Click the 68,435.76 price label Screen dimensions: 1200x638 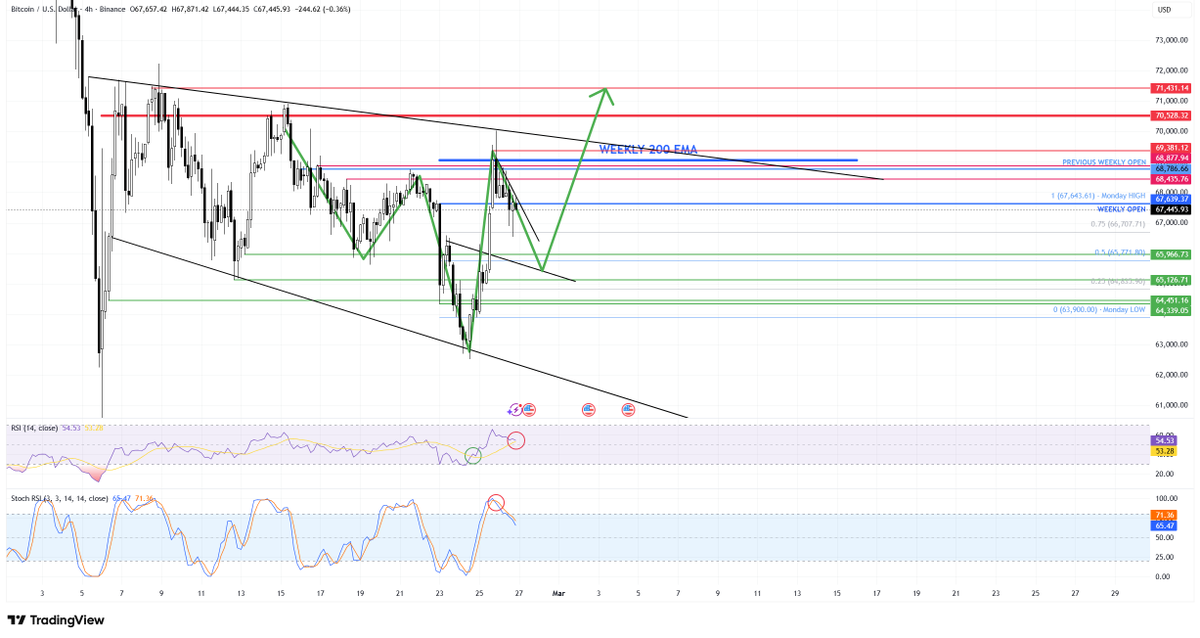pos(1171,179)
